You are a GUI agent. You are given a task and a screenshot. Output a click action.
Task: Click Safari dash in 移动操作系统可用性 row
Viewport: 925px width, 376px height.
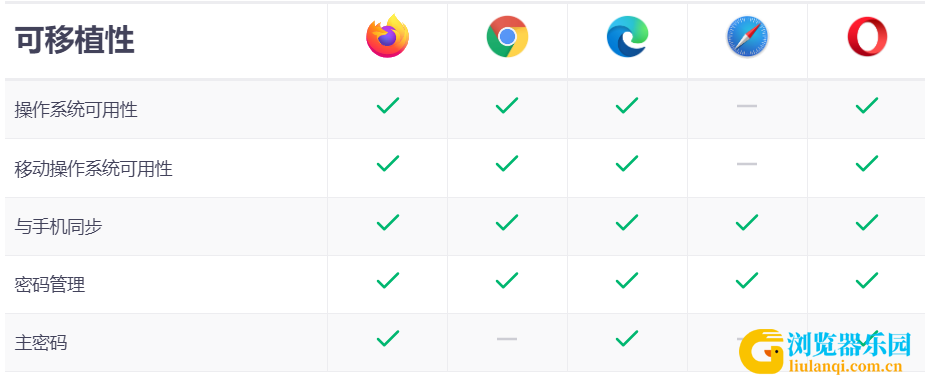click(747, 164)
